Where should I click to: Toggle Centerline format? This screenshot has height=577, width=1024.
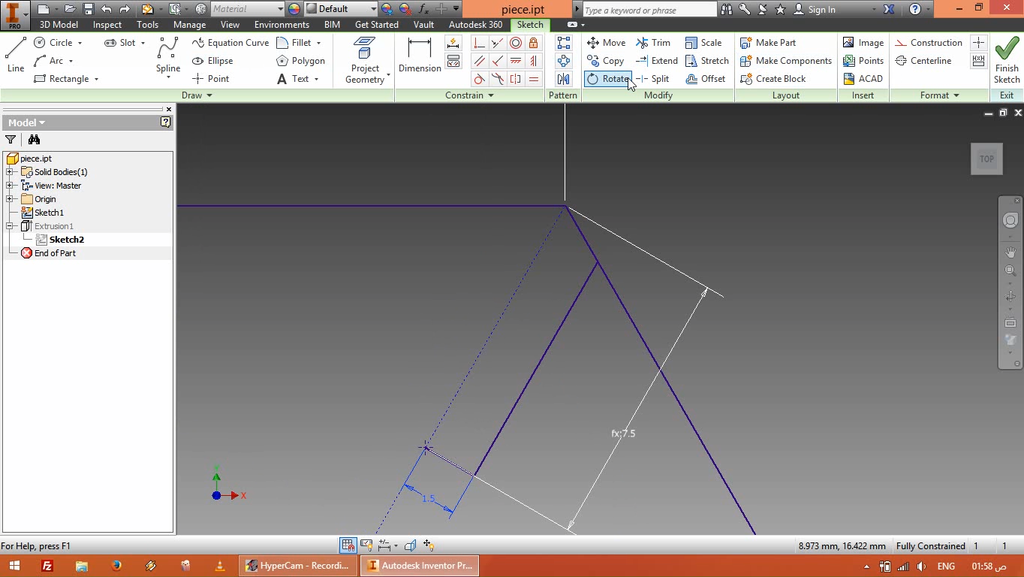923,61
